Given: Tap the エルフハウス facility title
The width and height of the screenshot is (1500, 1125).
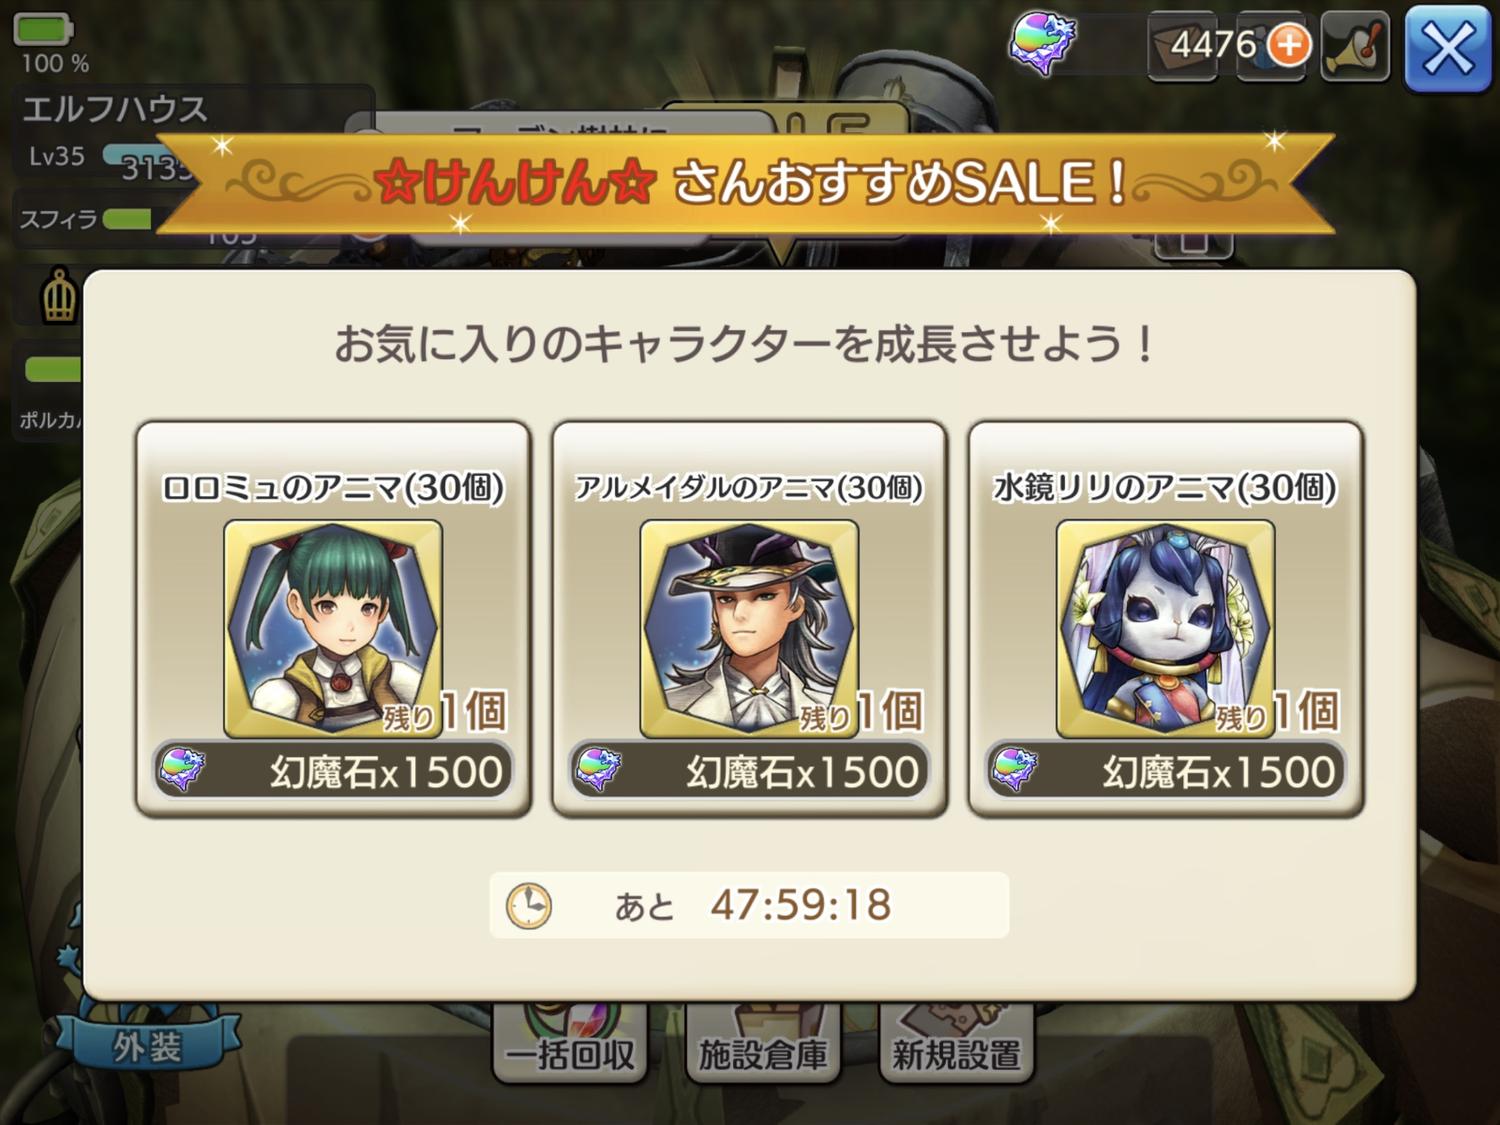Looking at the screenshot, I should click(114, 109).
